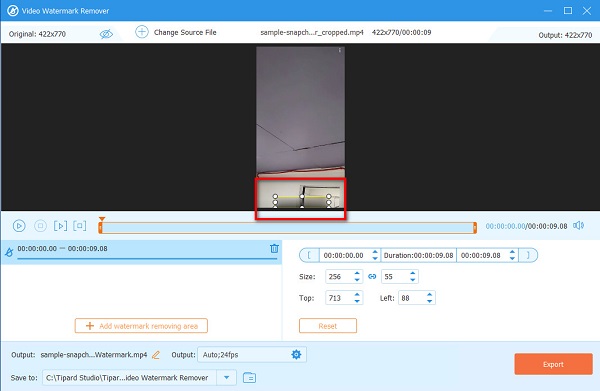Increase the Left position value

click(x=429, y=295)
